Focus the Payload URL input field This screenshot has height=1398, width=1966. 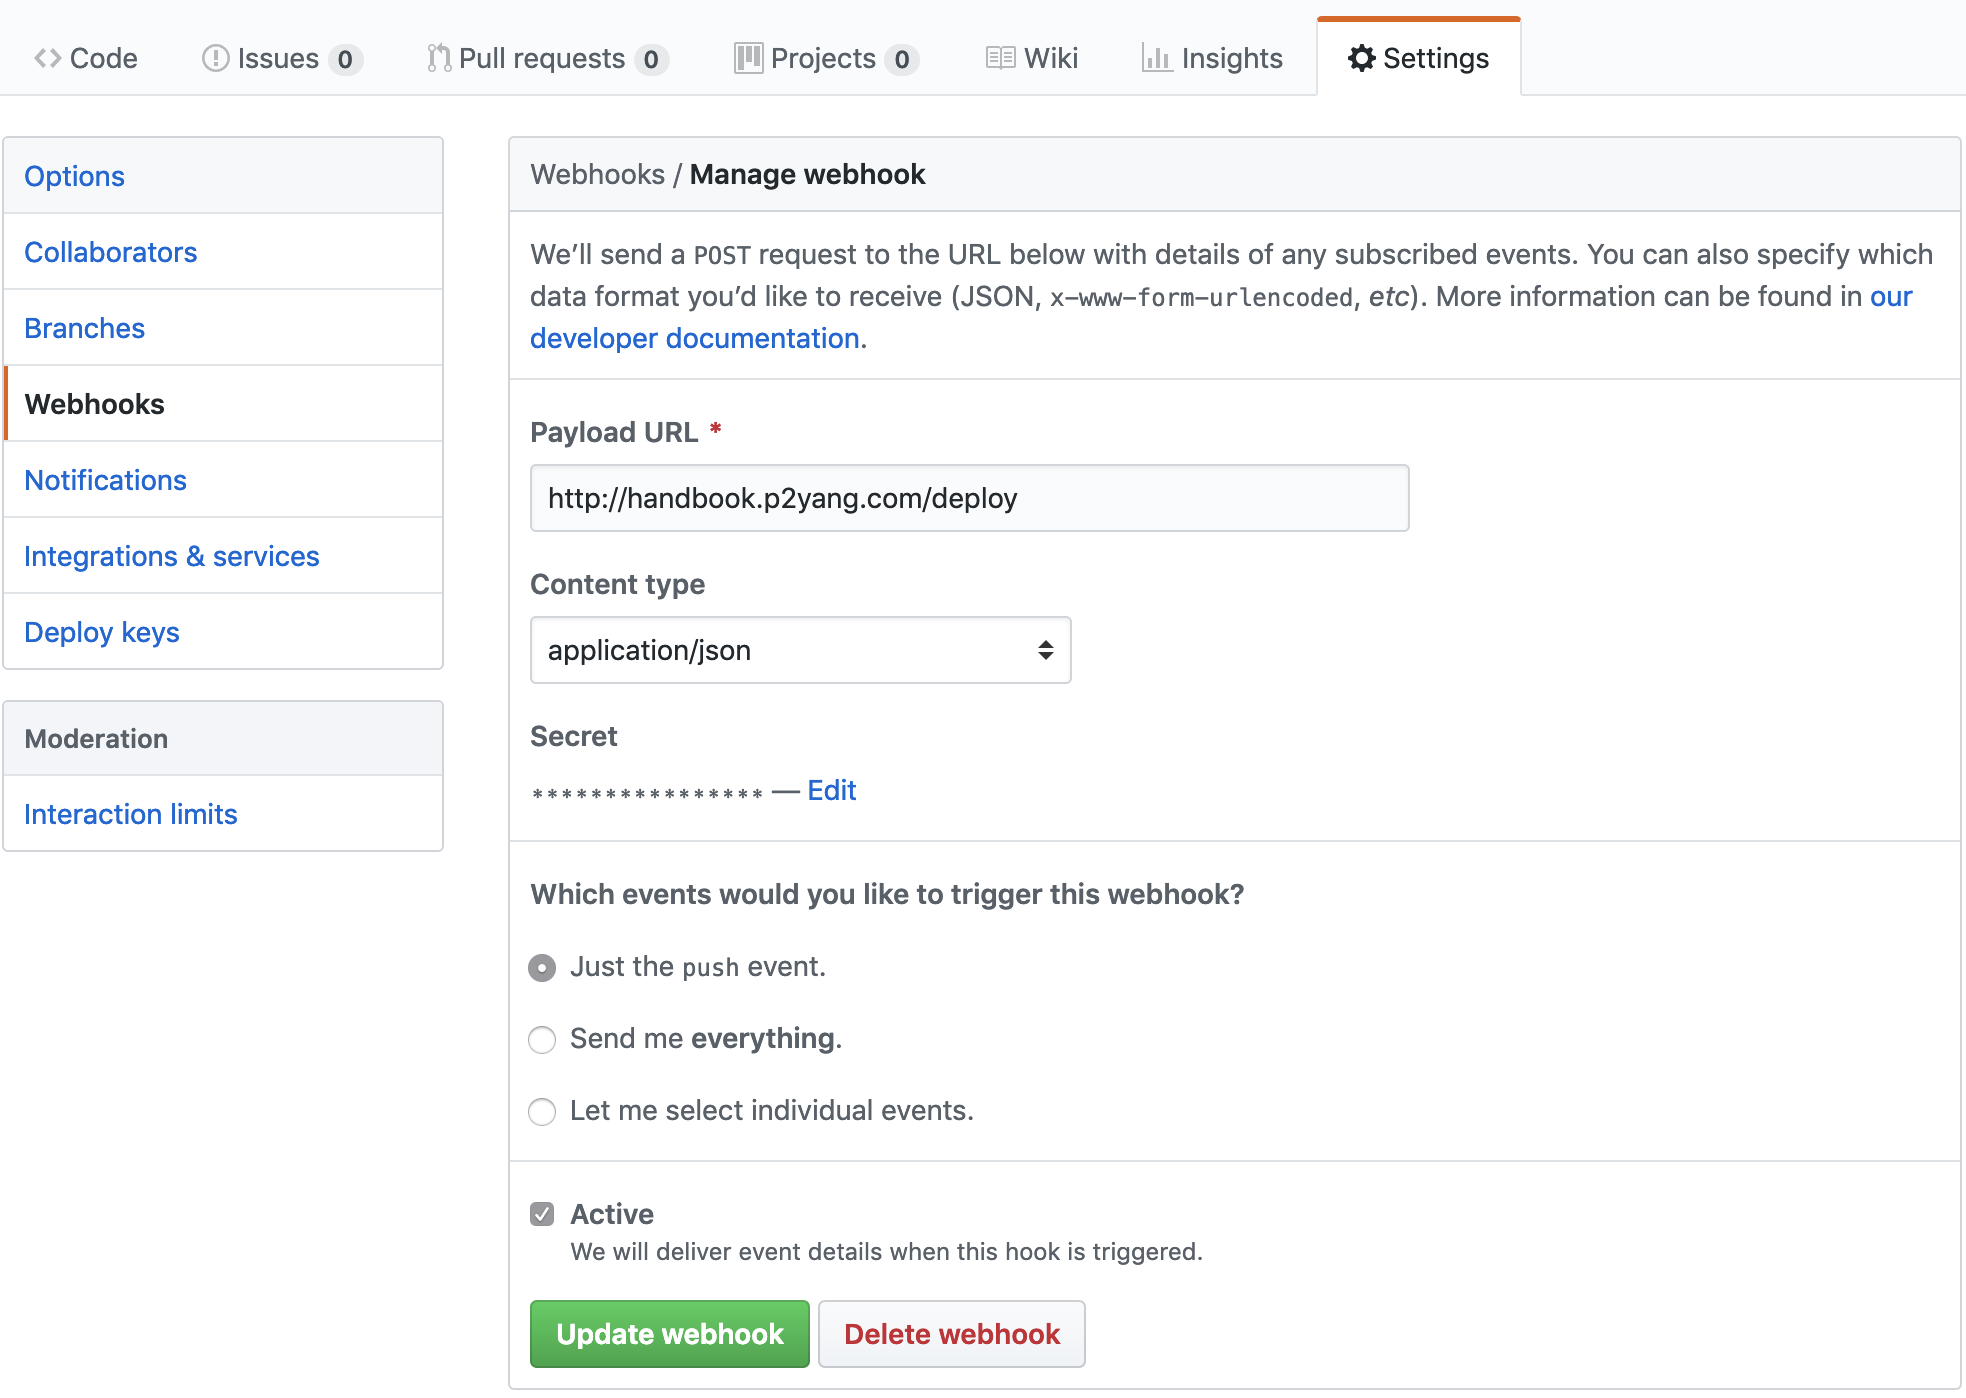(969, 498)
